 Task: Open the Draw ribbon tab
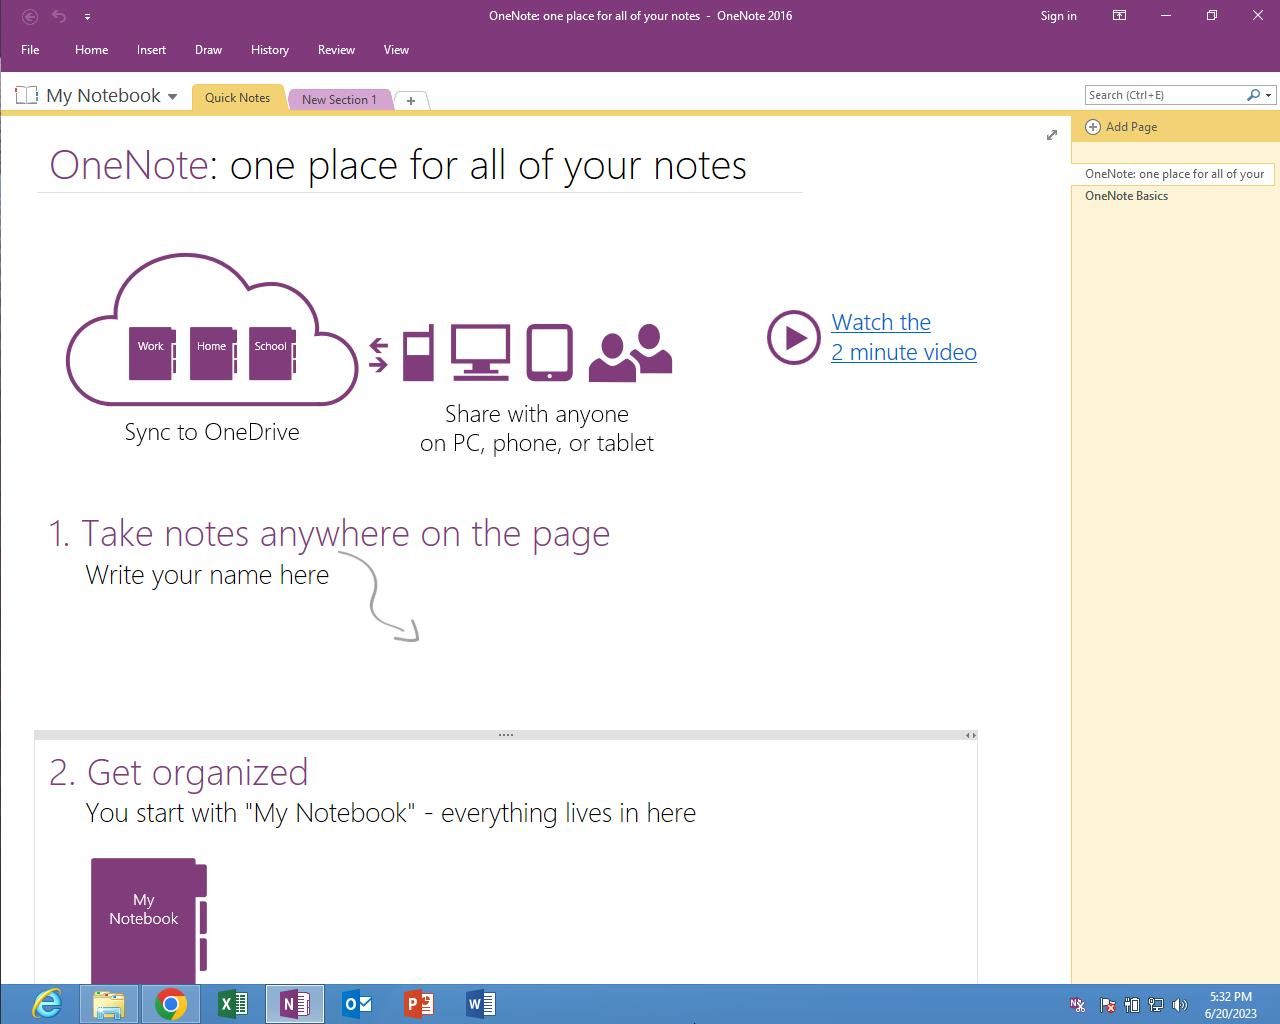(208, 50)
